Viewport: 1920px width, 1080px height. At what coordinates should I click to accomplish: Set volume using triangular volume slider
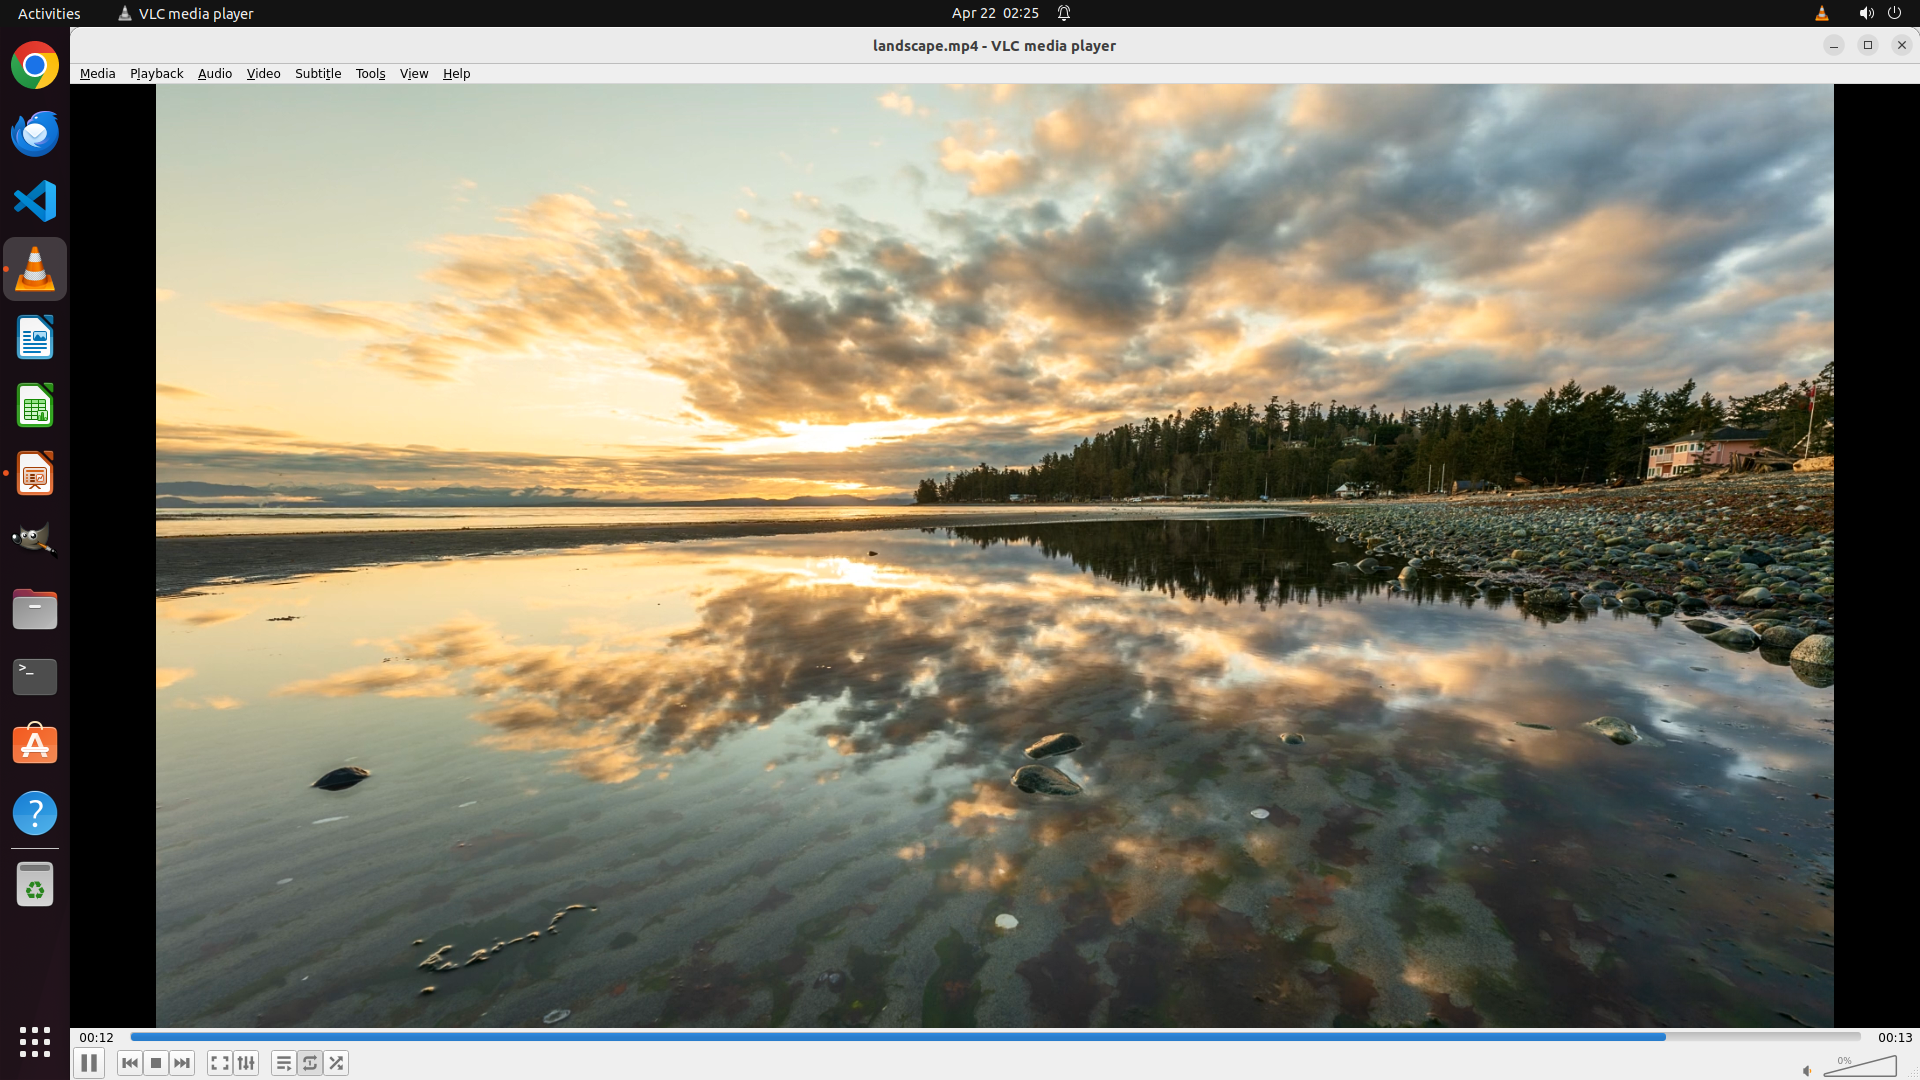click(x=1861, y=1068)
